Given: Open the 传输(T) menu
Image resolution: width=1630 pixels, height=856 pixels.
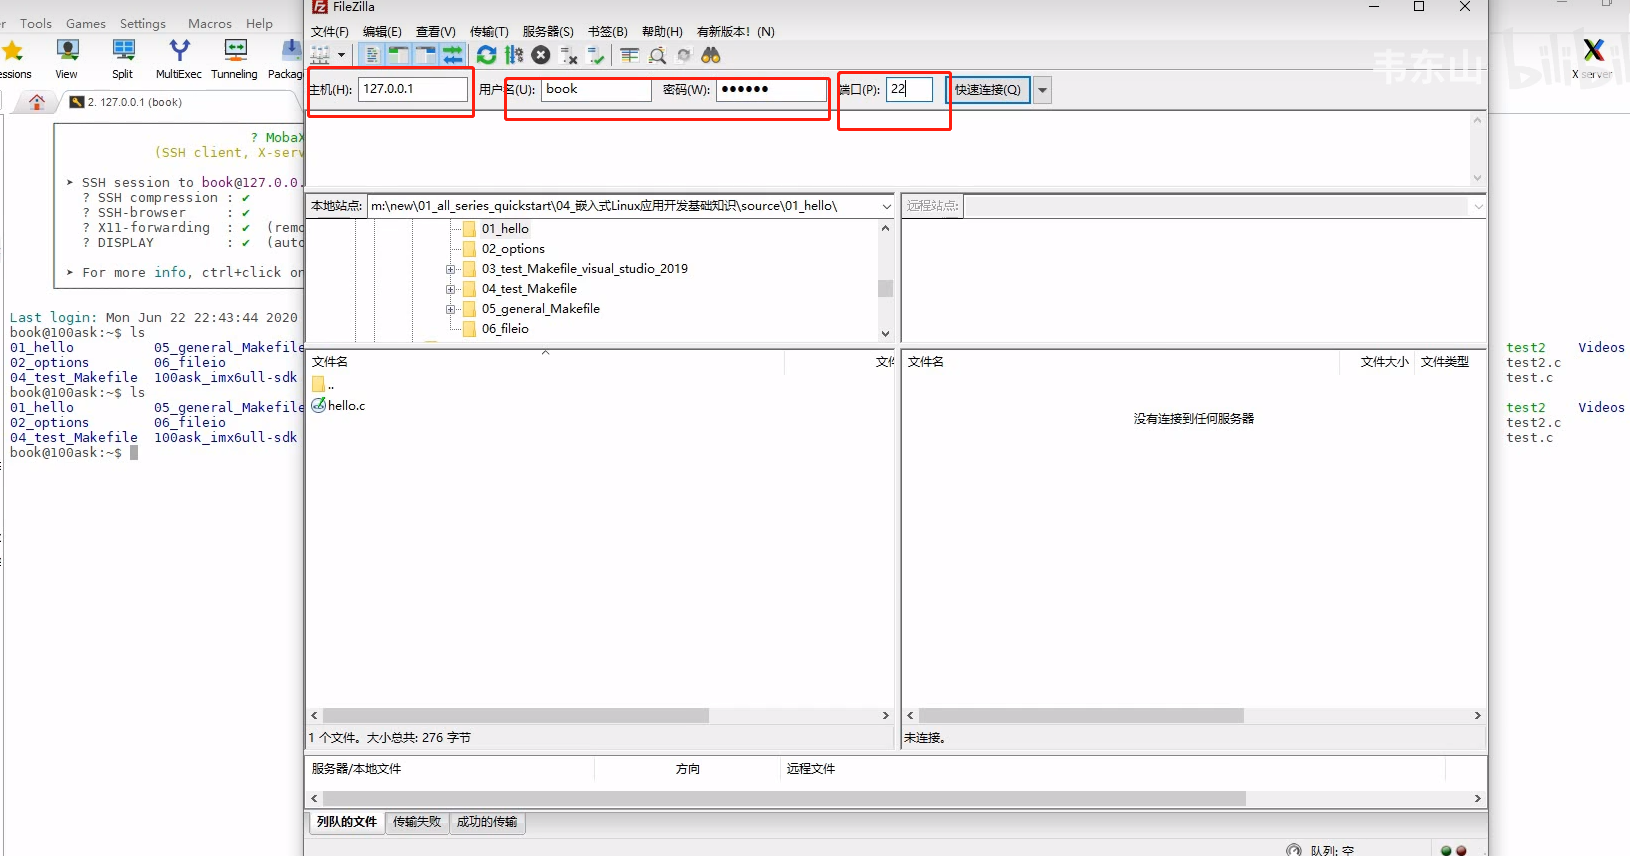Looking at the screenshot, I should (489, 32).
